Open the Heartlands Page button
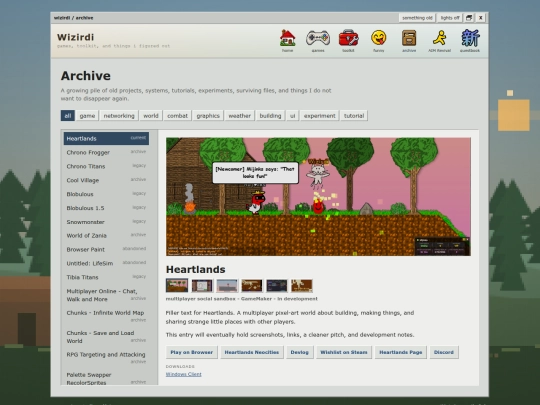The image size is (540, 405). (x=401, y=352)
